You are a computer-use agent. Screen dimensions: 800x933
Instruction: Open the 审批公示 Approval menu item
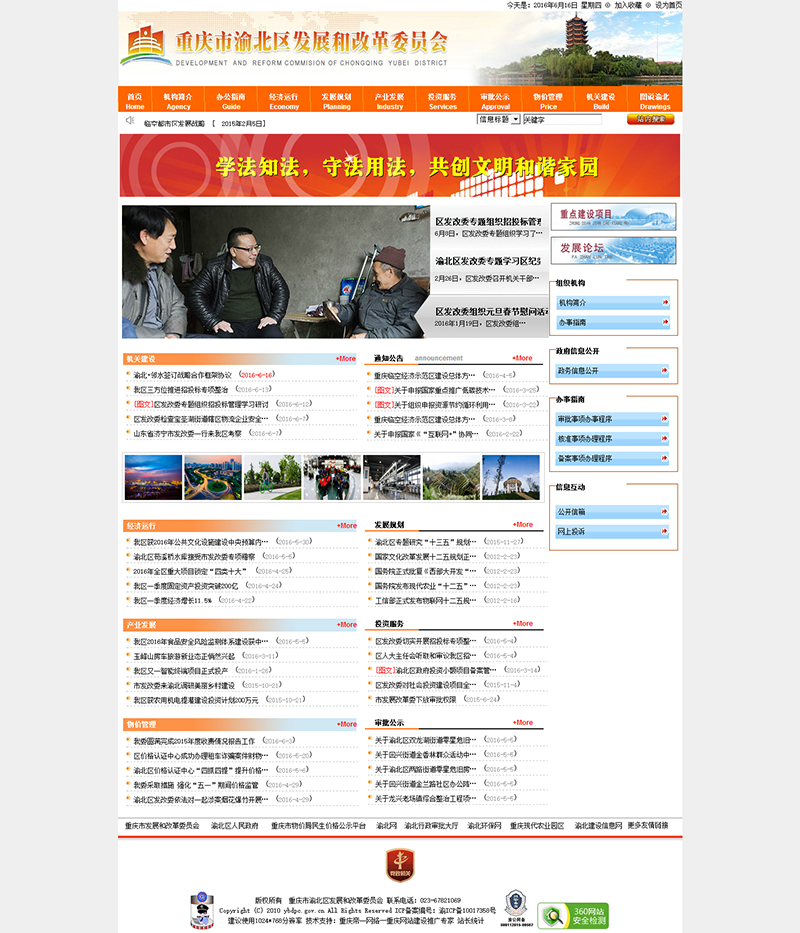pos(495,101)
